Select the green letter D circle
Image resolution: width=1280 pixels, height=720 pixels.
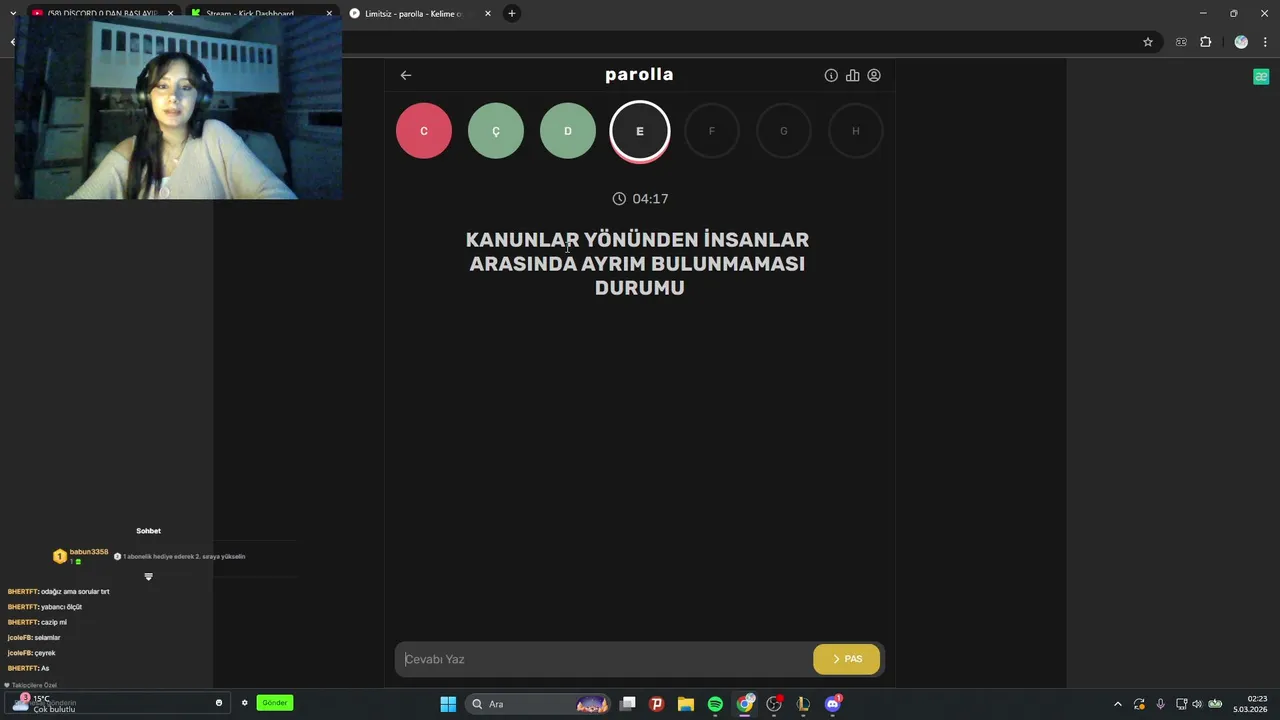coord(568,131)
